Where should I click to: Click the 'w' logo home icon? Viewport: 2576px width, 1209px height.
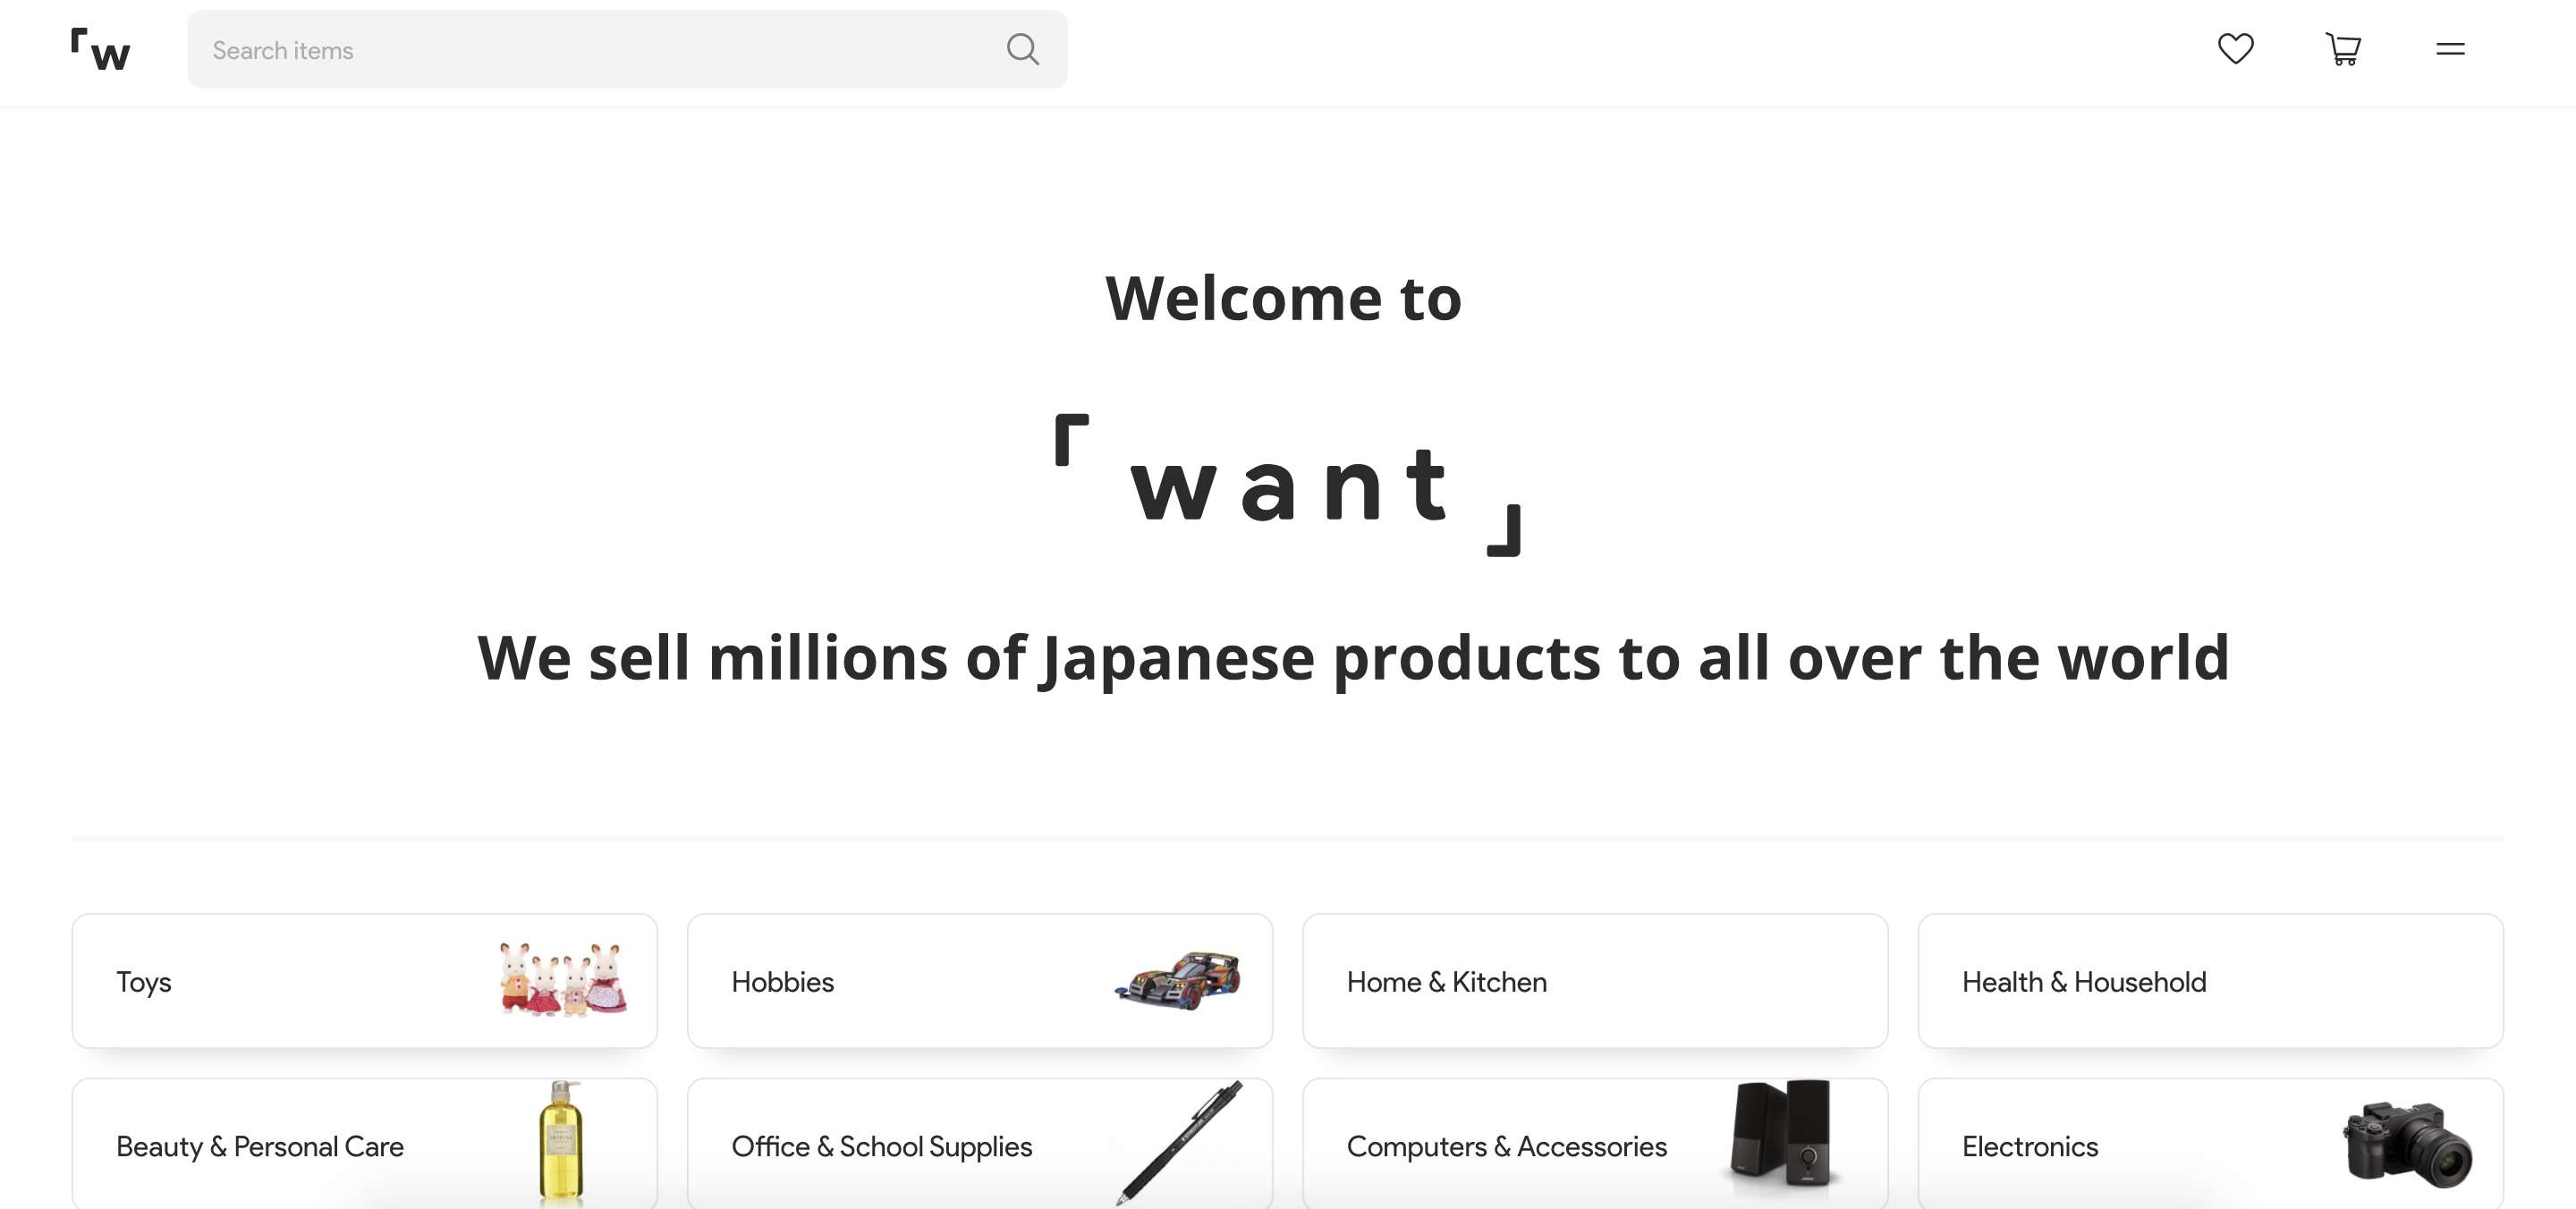[101, 50]
